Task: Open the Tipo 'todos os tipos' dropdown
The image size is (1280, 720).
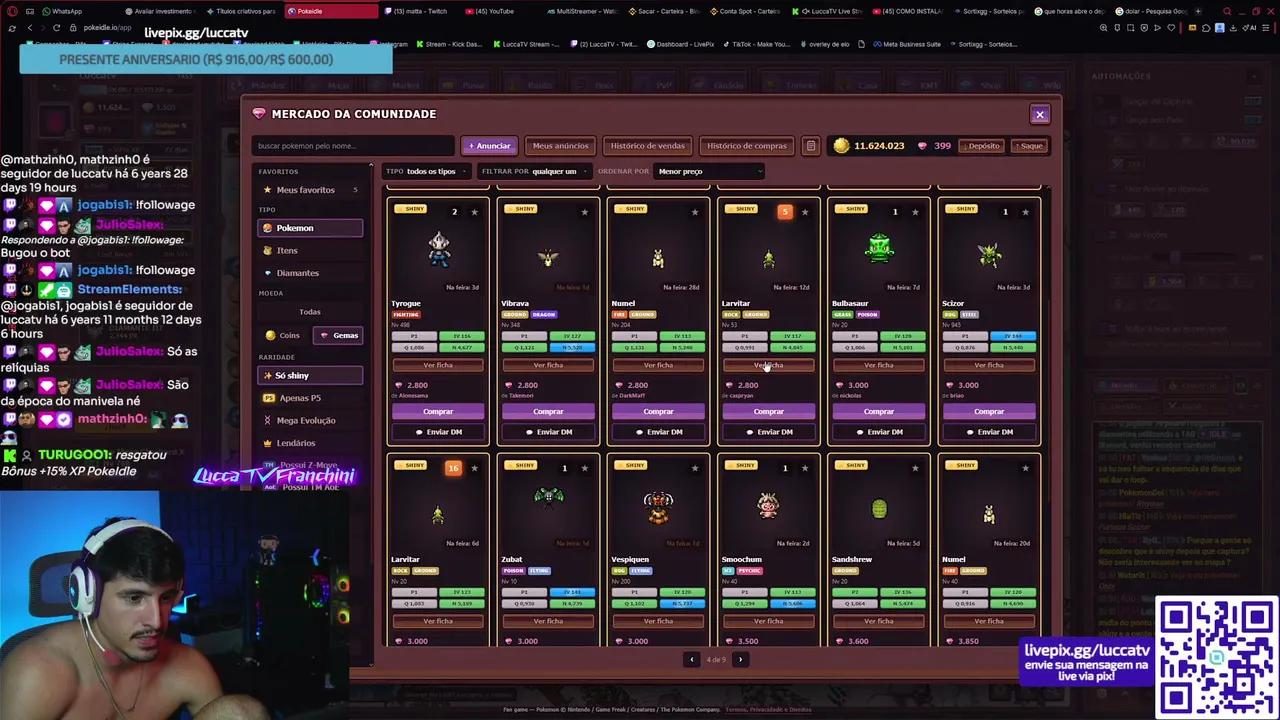Action: [436, 171]
